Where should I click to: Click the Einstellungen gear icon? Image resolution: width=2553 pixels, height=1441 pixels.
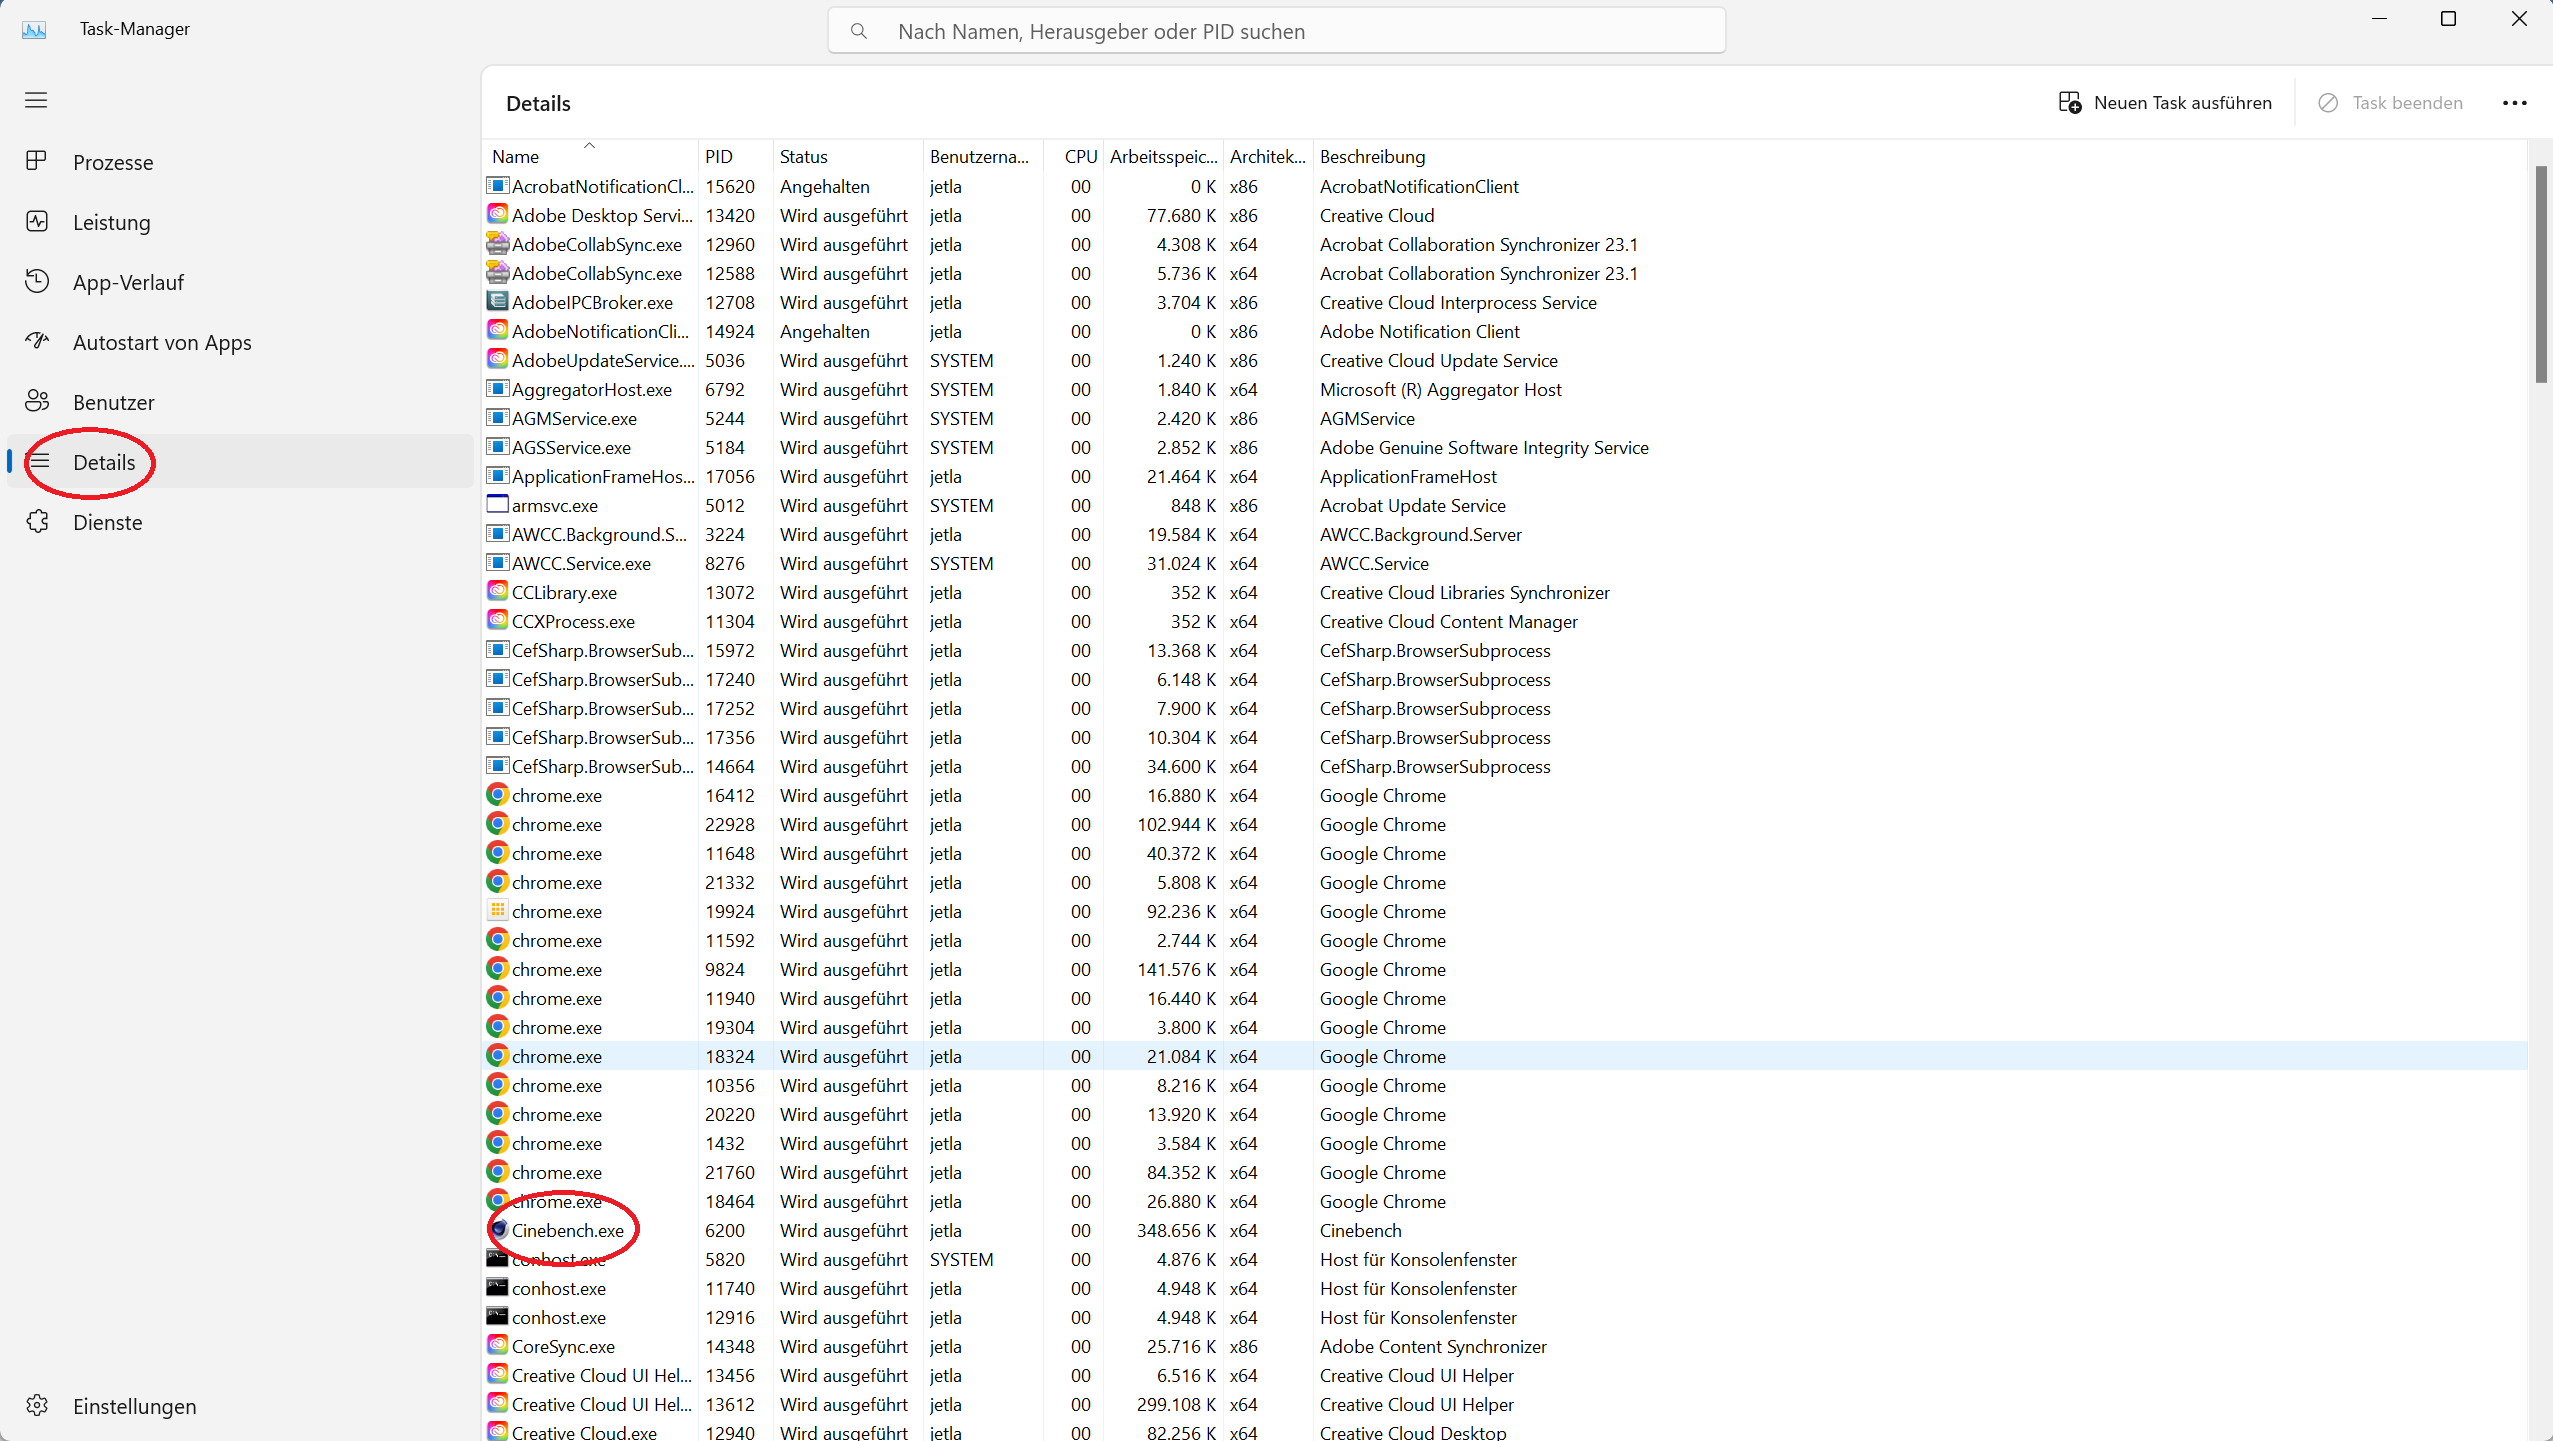(x=37, y=1405)
